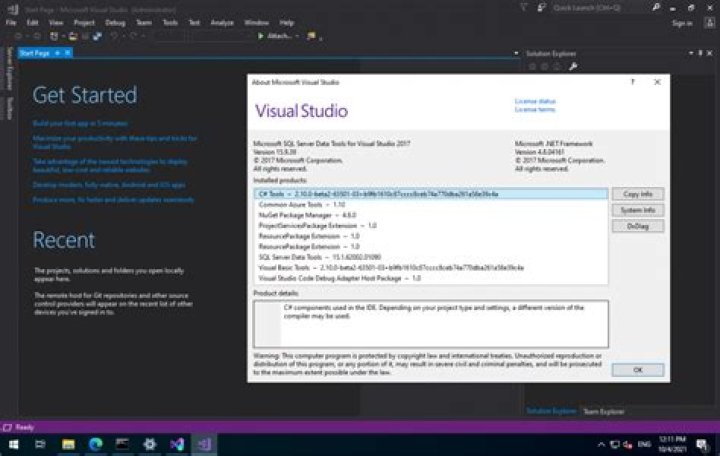Click the green Attach start arrow
This screenshot has width=720, height=456.
pos(262,36)
